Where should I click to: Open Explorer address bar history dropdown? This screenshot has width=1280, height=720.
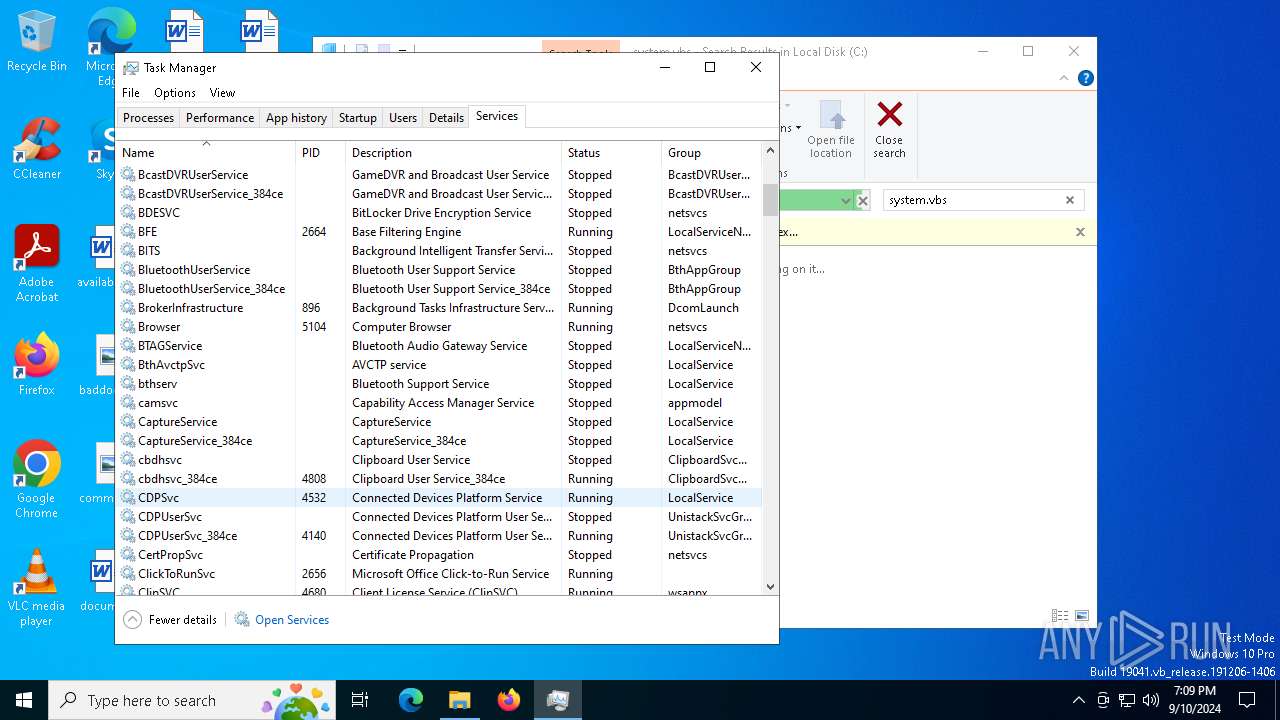tap(846, 200)
